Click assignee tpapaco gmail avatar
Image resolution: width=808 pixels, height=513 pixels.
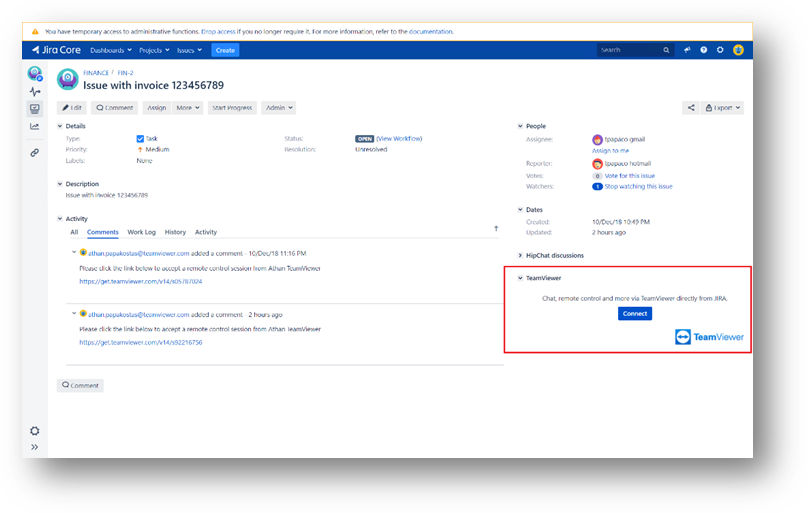[597, 139]
